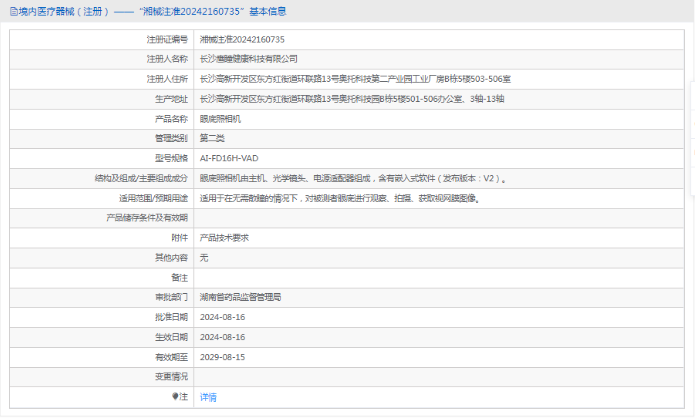Click the registrant company name ending 科技有限公司

tap(248, 59)
